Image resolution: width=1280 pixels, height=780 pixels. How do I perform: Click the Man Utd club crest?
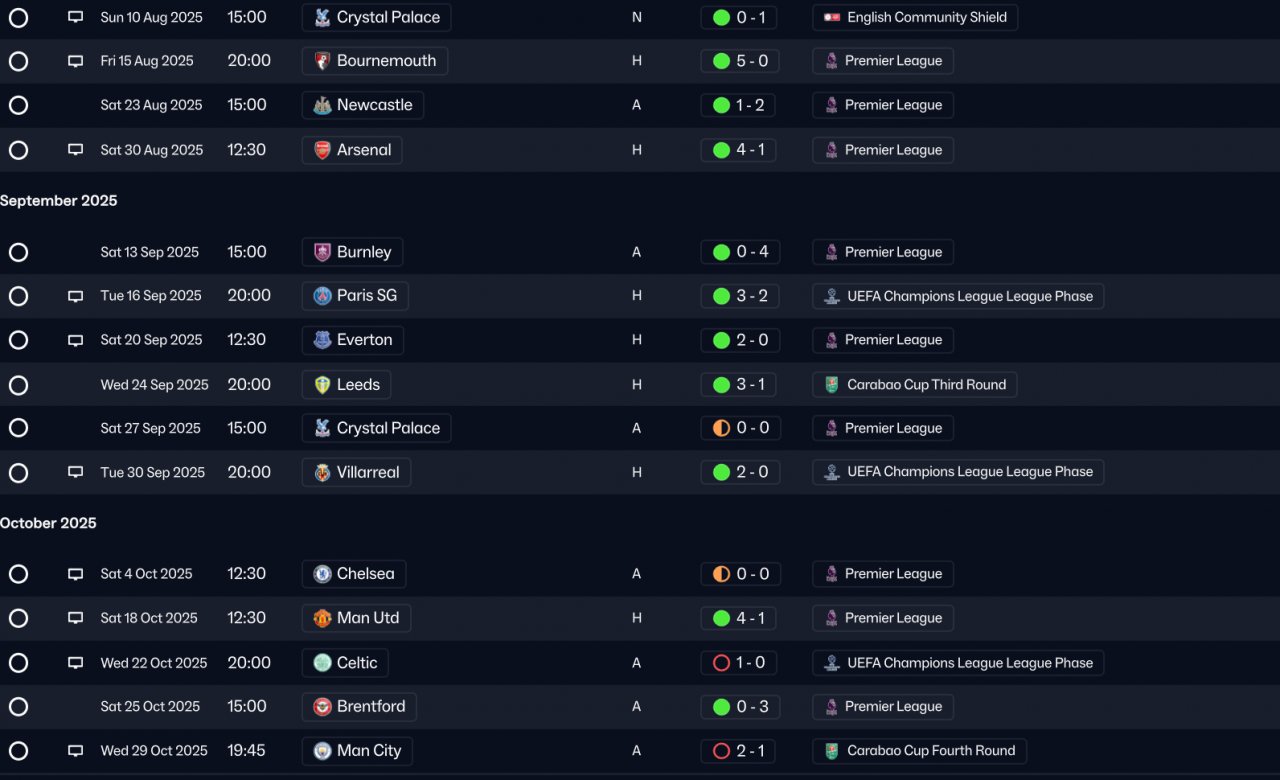(322, 618)
